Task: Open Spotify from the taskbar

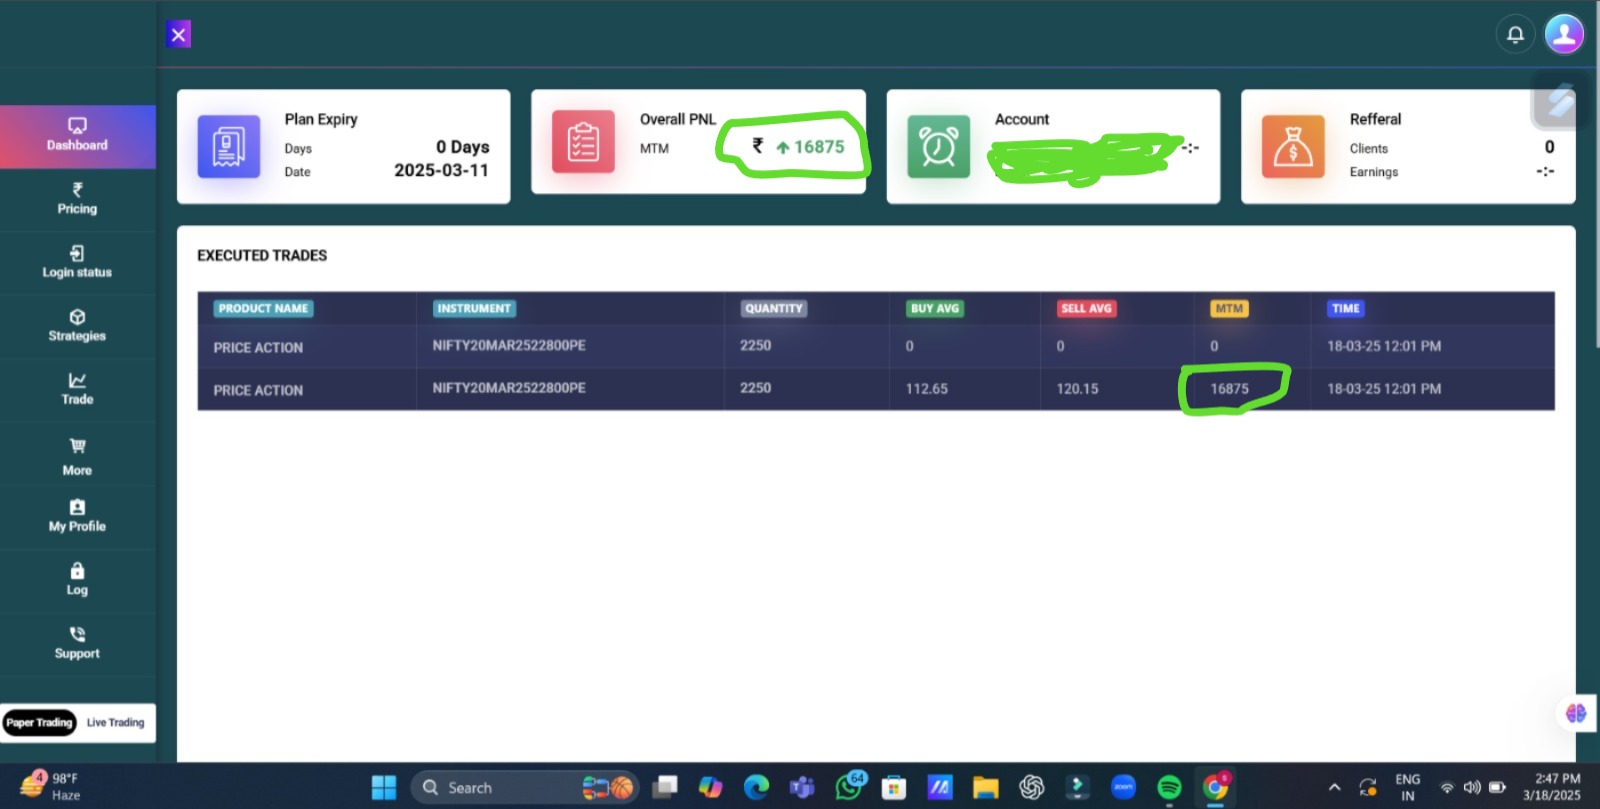Action: coord(1169,788)
